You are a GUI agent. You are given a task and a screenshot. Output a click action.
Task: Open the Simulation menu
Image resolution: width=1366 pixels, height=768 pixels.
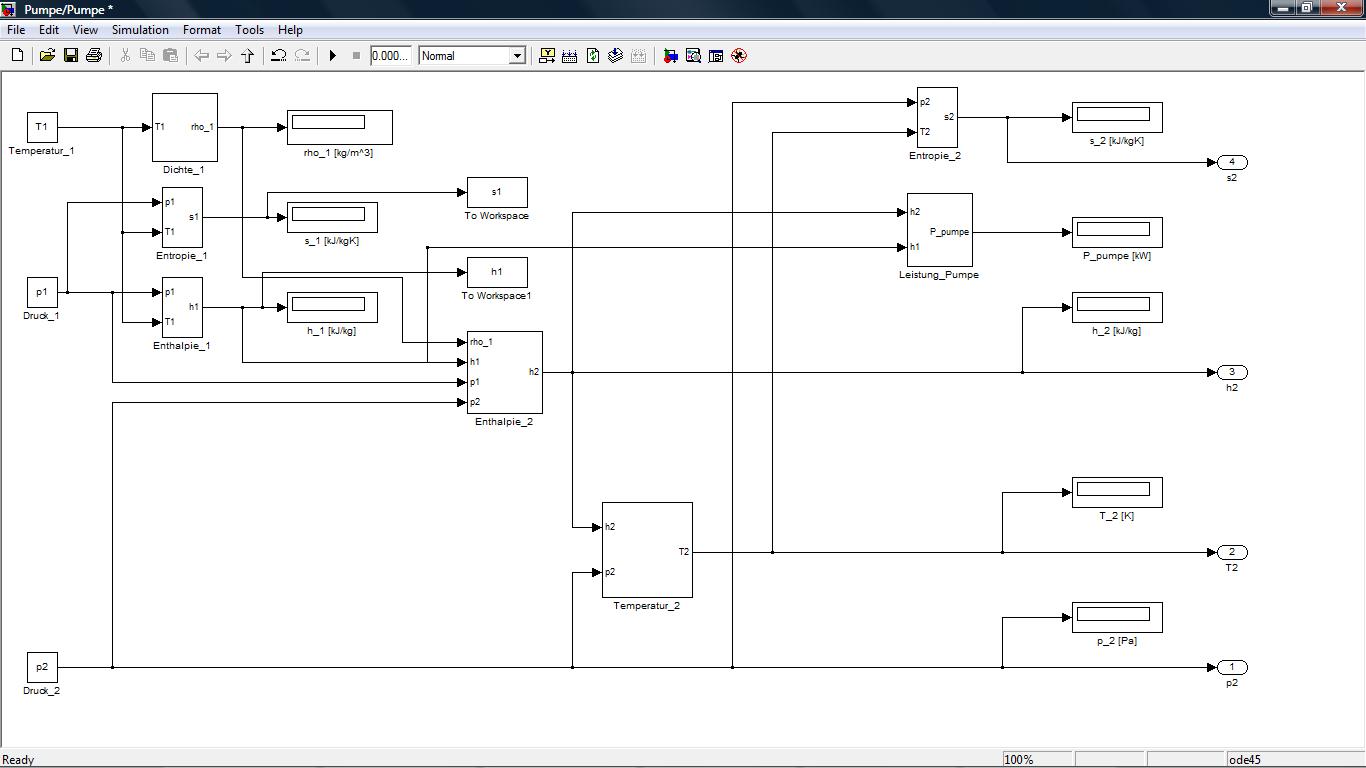(140, 30)
